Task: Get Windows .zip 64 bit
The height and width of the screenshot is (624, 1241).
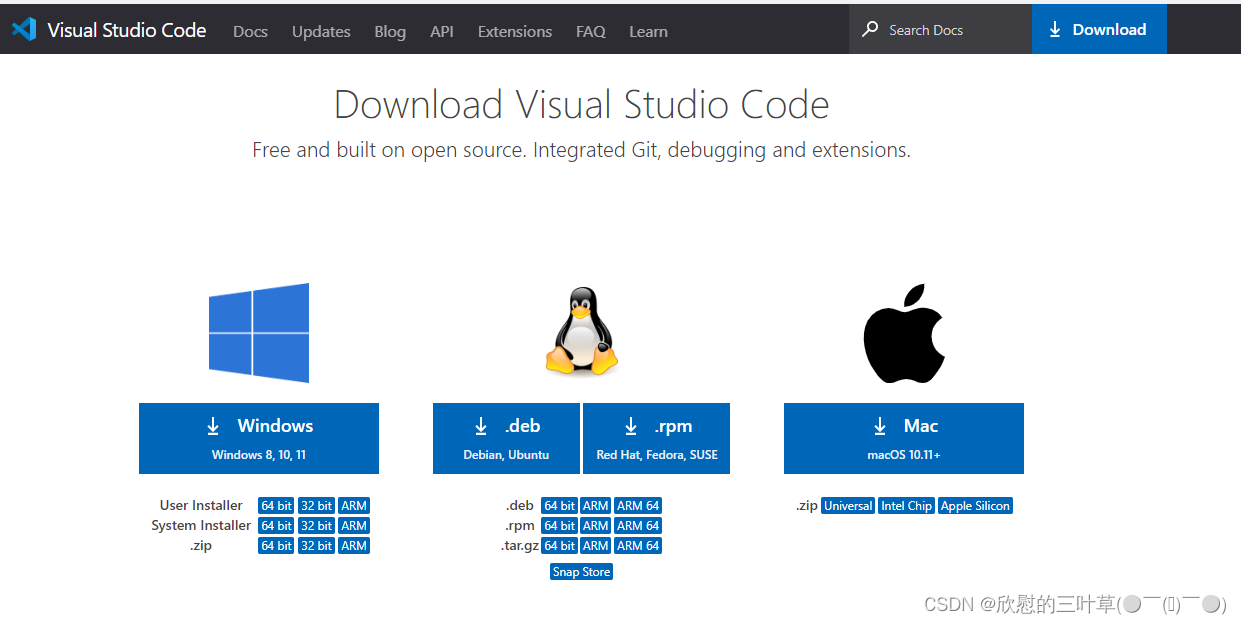Action: (x=276, y=546)
